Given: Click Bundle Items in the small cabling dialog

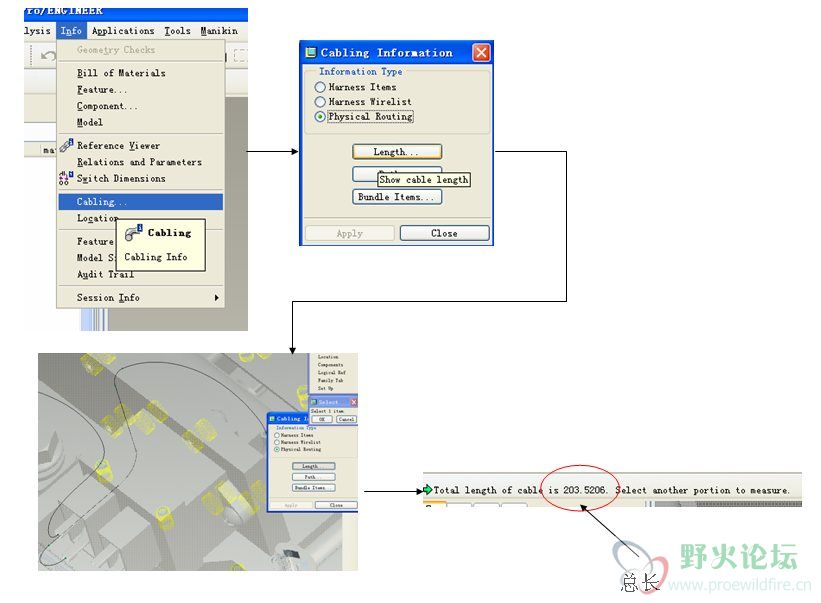Looking at the screenshot, I should [313, 488].
